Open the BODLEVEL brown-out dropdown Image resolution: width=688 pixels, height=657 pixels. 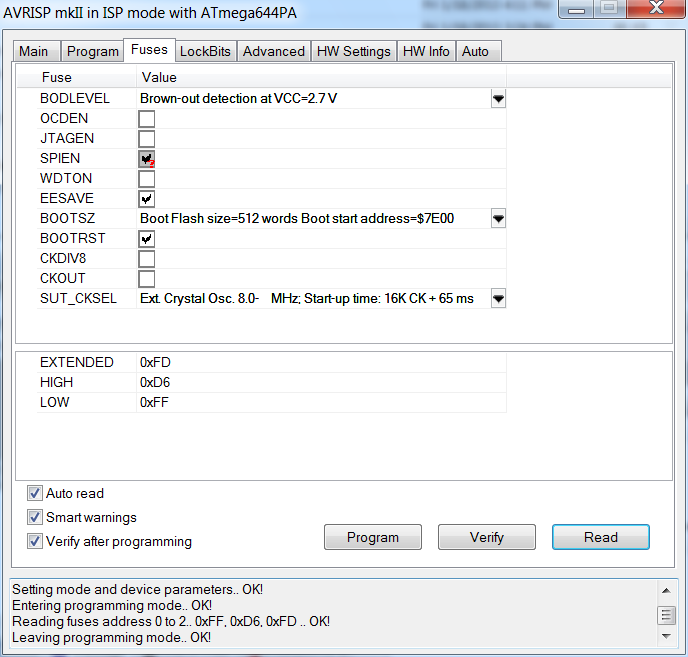[x=498, y=99]
